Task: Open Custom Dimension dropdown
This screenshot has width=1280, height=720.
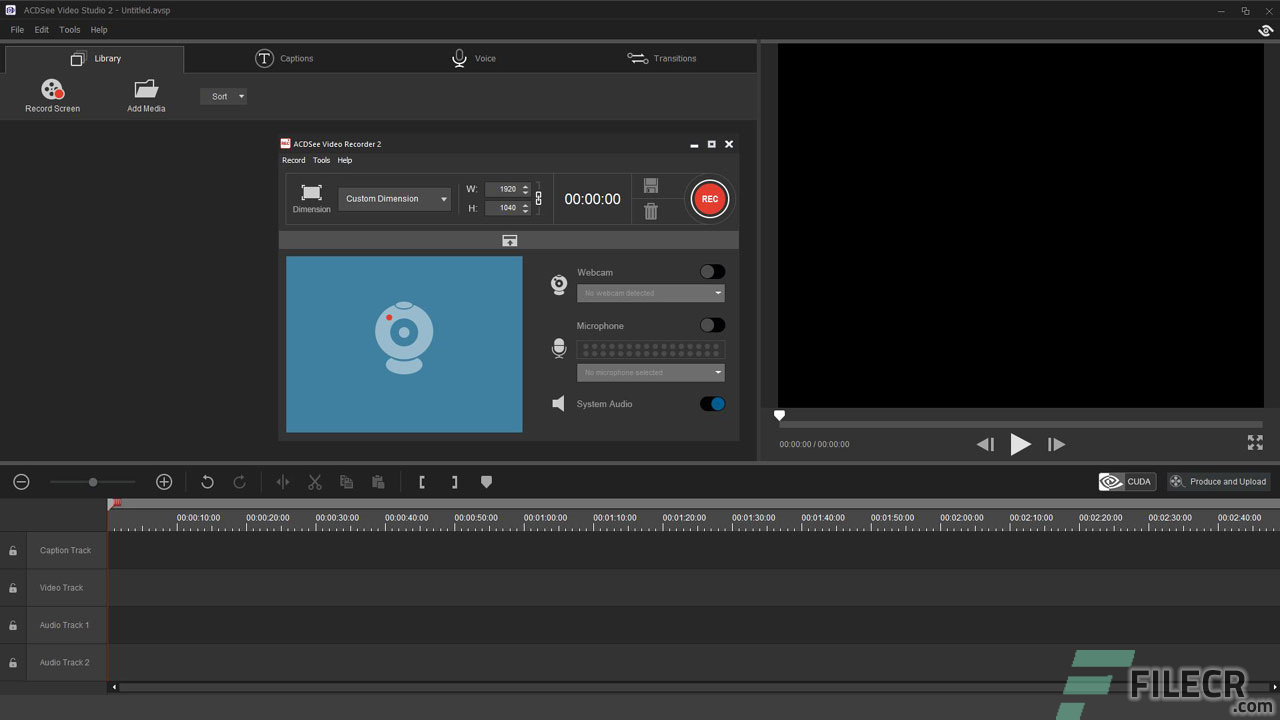Action: point(395,199)
